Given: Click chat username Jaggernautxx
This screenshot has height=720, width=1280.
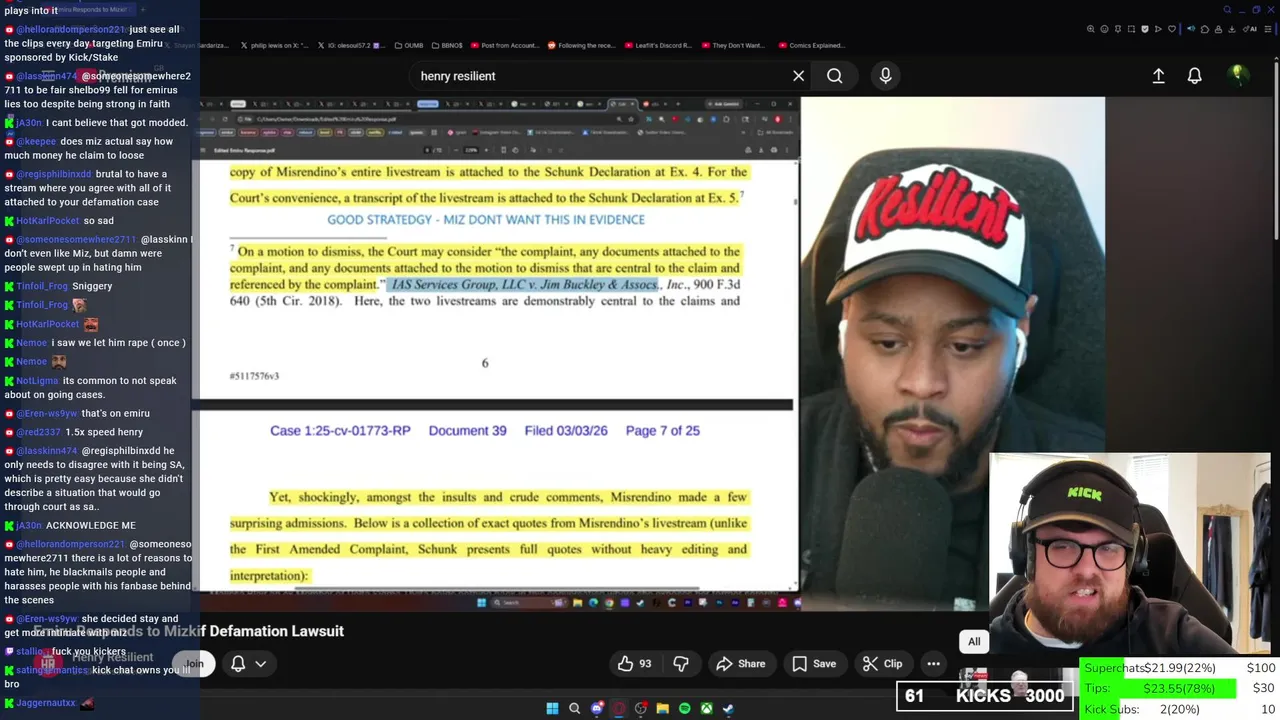Looking at the screenshot, I should (46, 703).
